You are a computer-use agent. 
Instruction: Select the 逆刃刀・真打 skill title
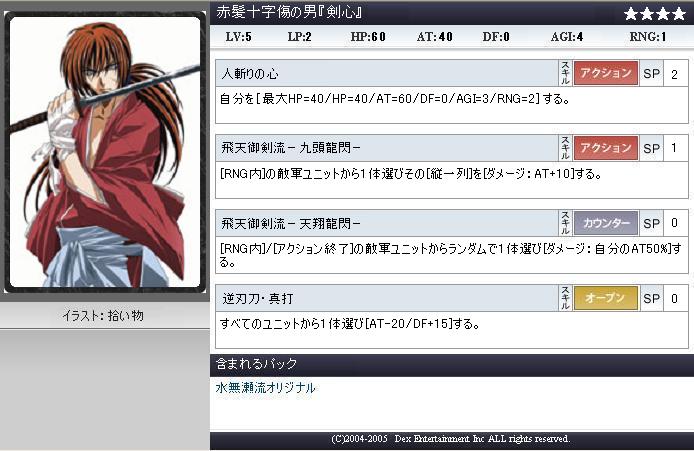click(258, 299)
